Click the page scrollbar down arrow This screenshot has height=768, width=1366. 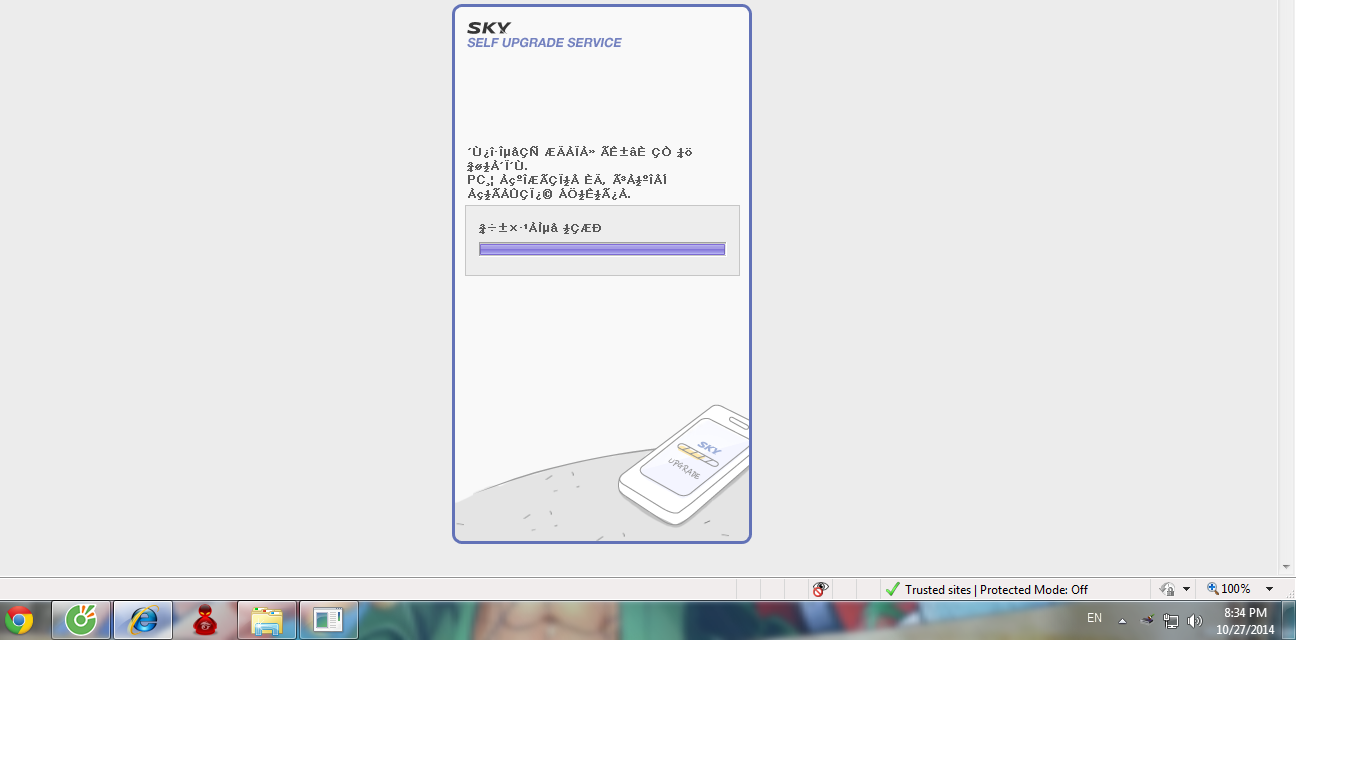click(1286, 567)
